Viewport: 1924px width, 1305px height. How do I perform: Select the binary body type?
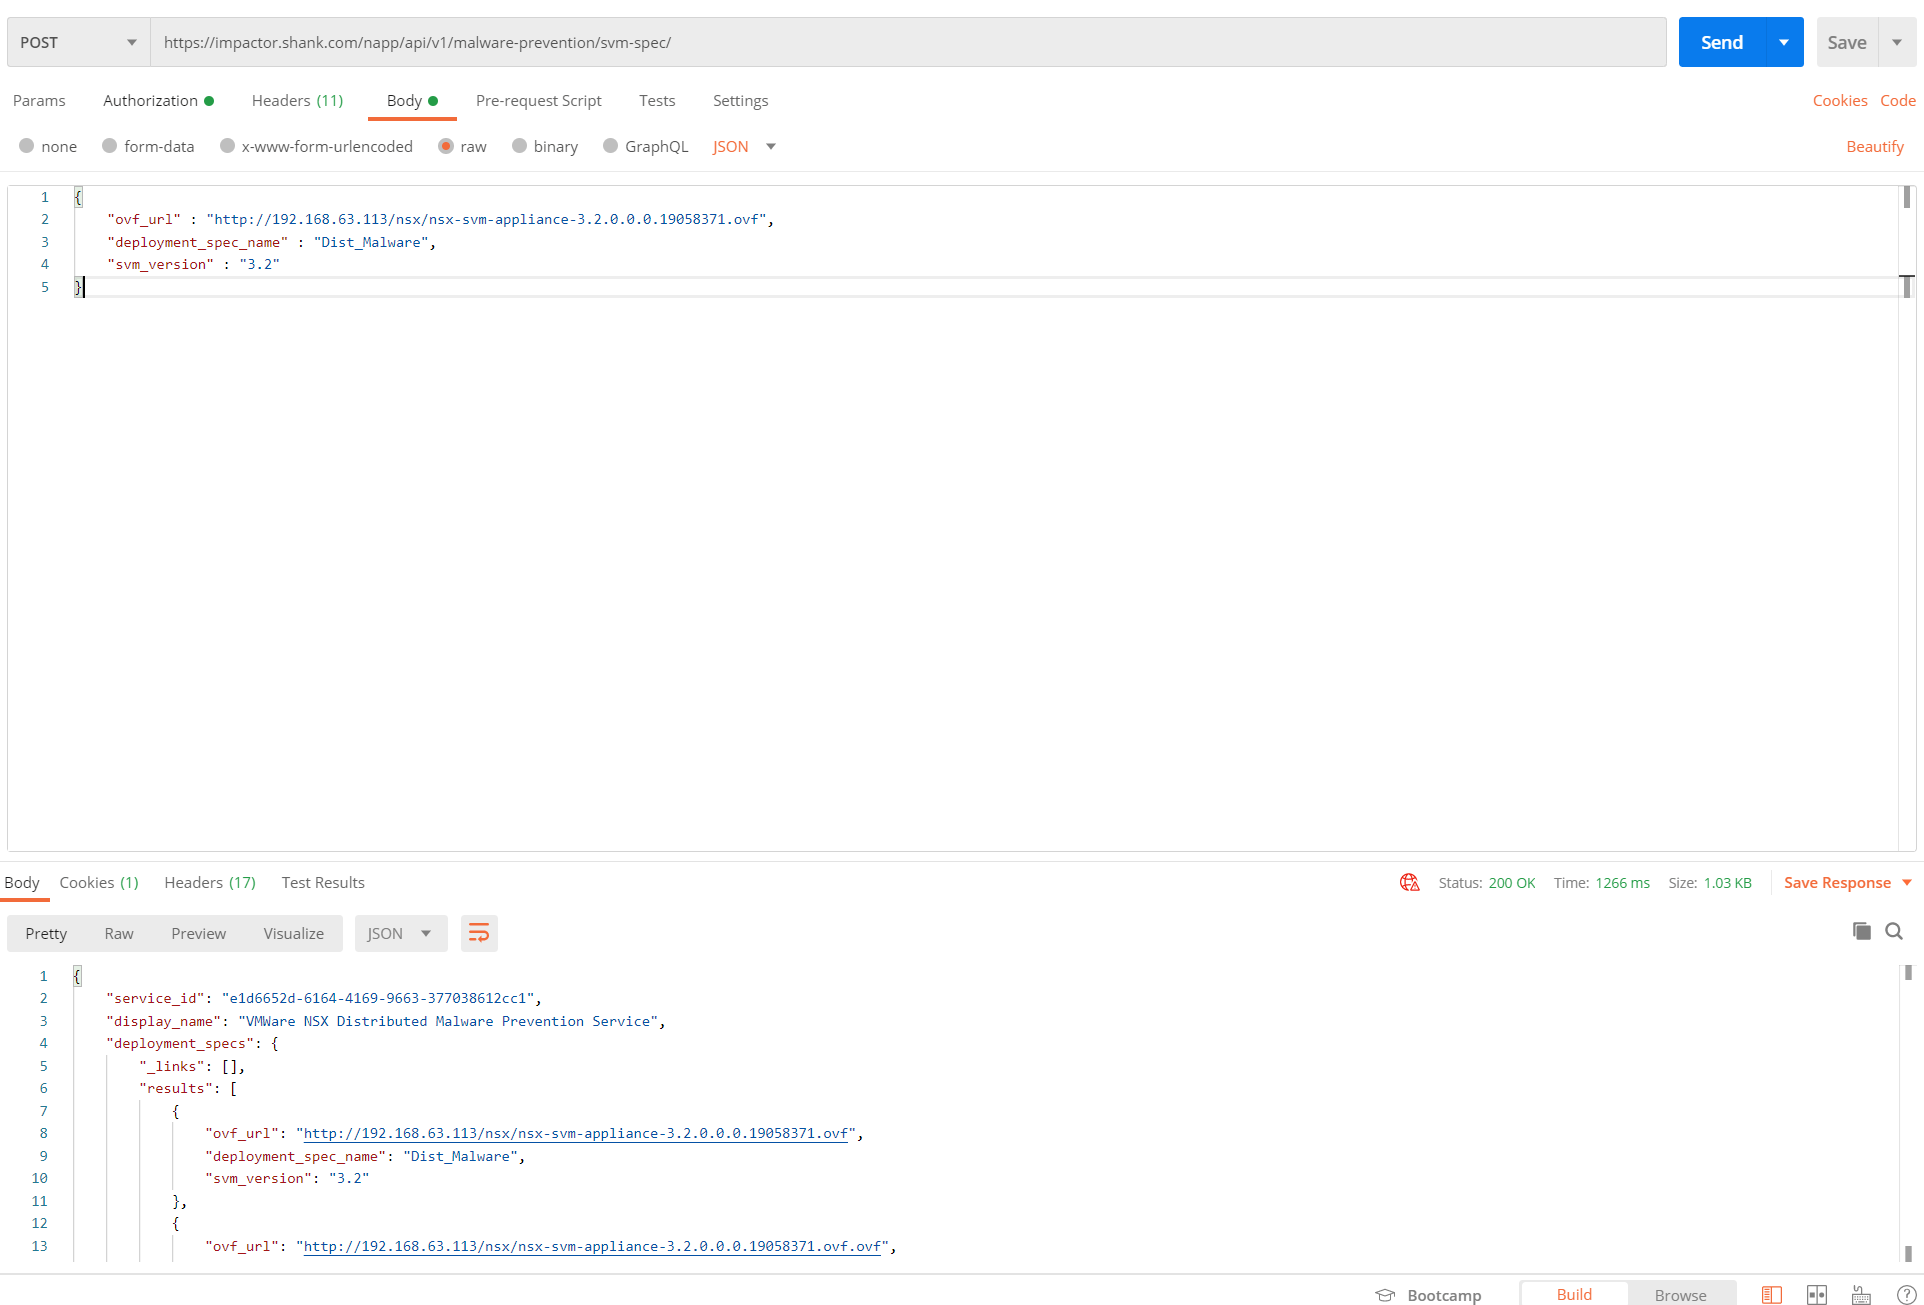pyautogui.click(x=545, y=146)
